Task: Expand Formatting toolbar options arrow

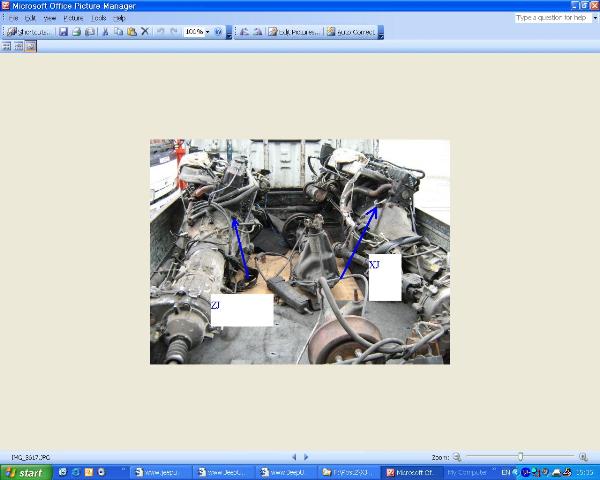Action: click(381, 33)
